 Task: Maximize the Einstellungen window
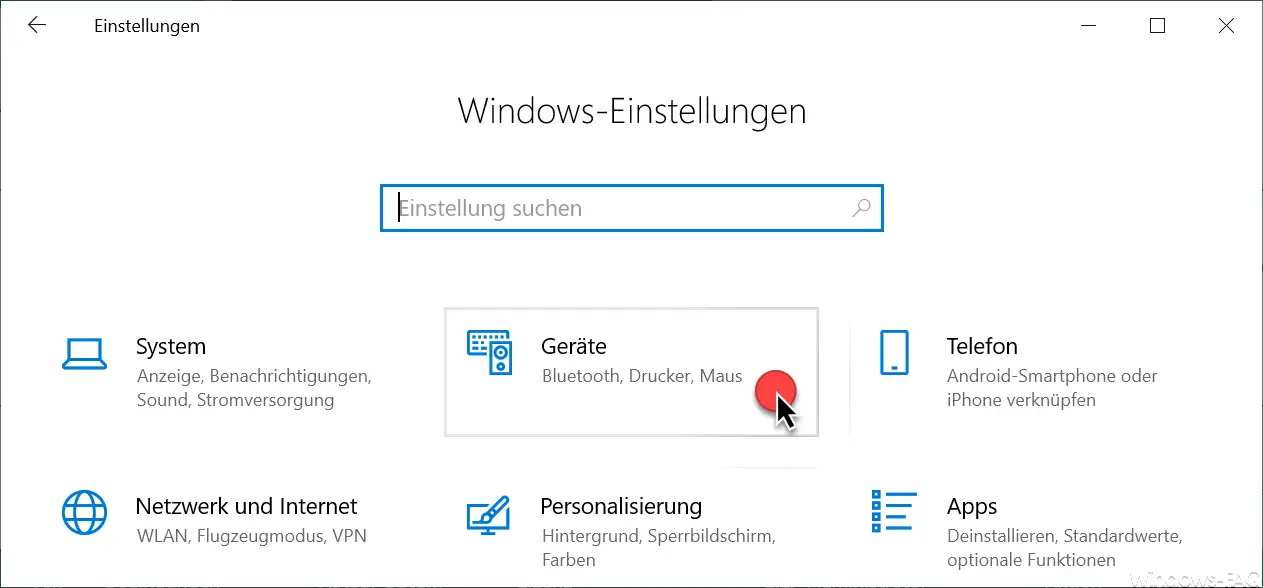(x=1157, y=26)
